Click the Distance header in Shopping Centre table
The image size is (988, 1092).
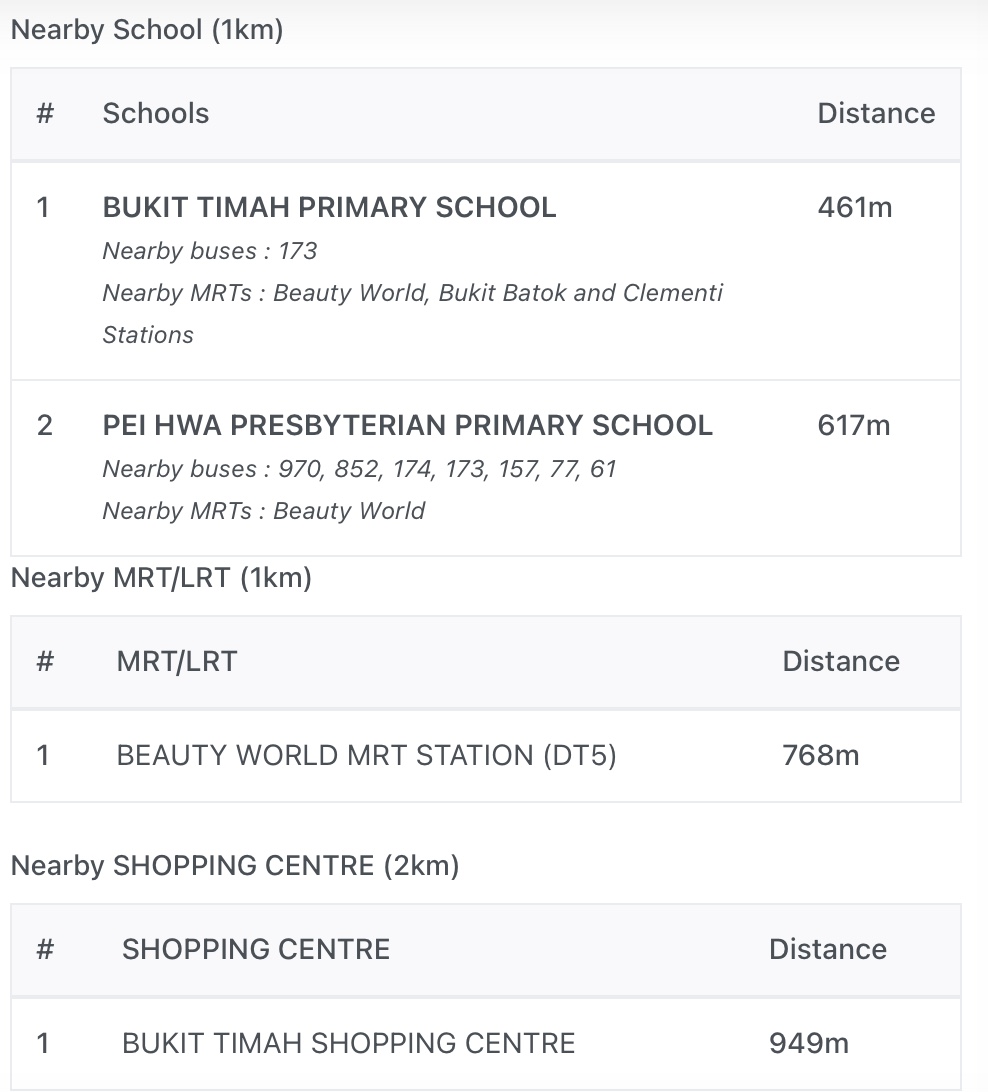click(827, 949)
